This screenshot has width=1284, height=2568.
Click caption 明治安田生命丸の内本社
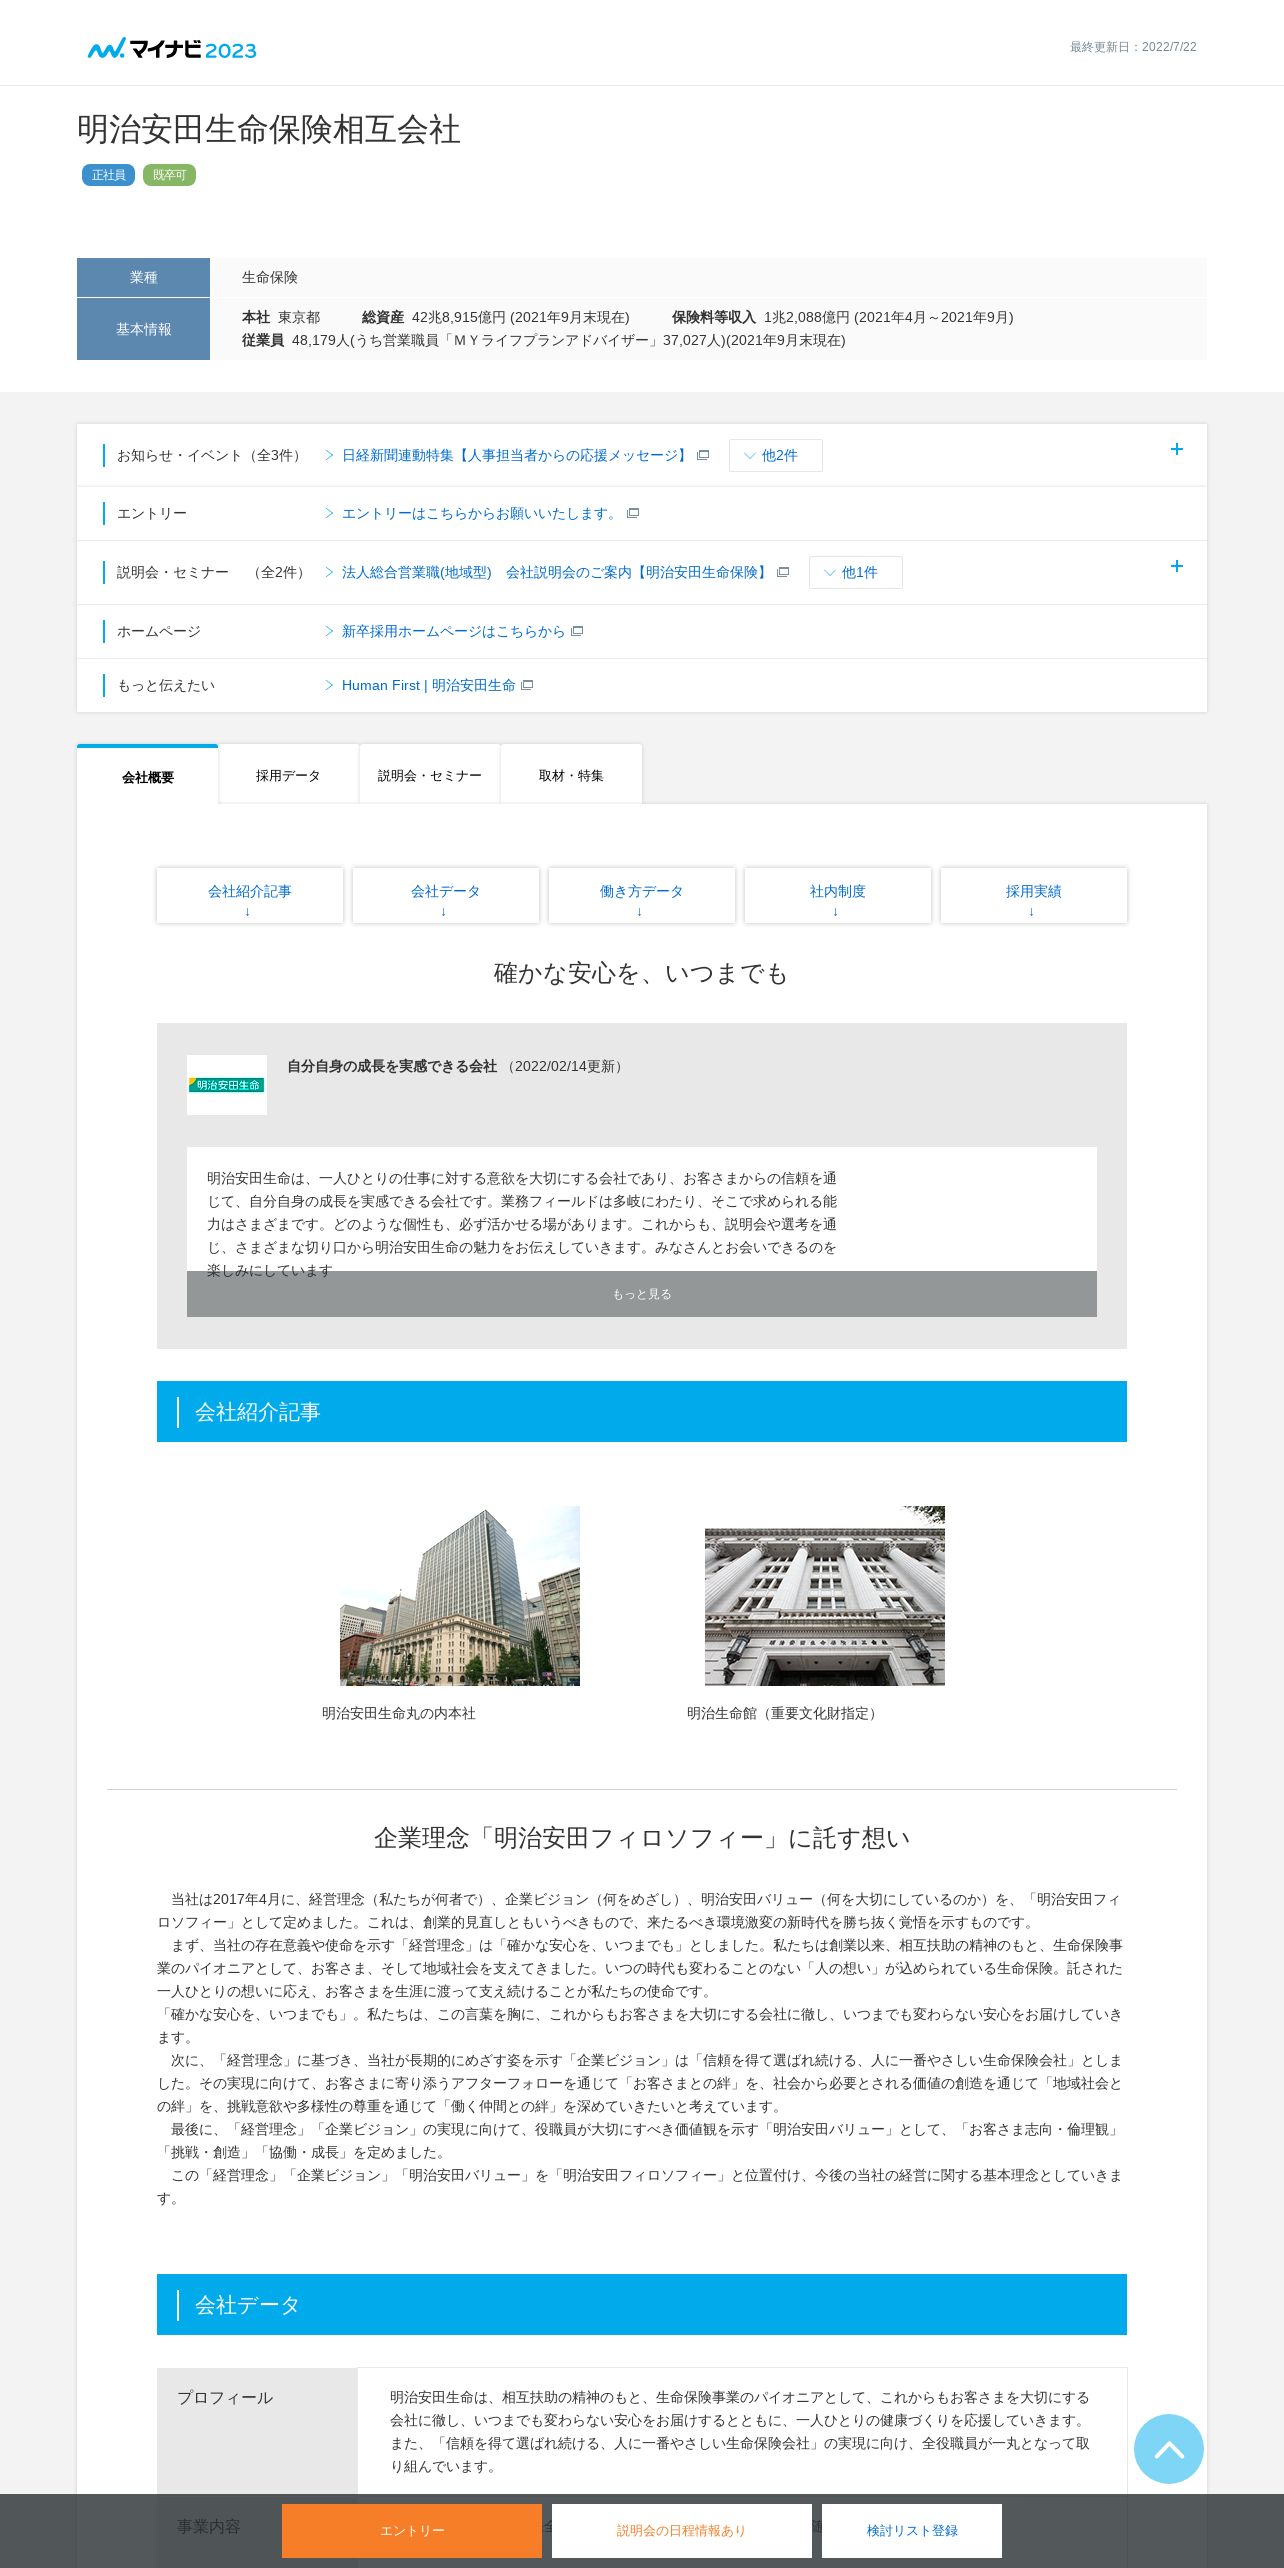[399, 1714]
